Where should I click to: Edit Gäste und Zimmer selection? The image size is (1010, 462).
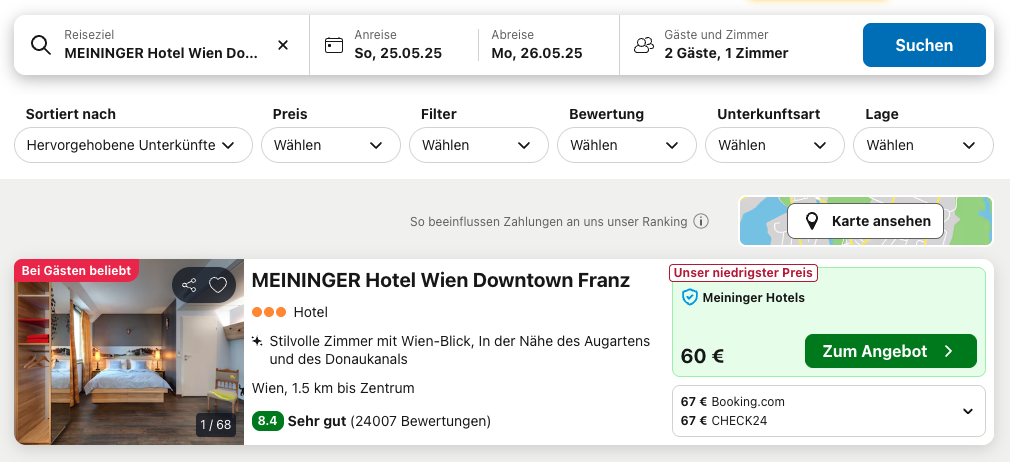tap(726, 45)
